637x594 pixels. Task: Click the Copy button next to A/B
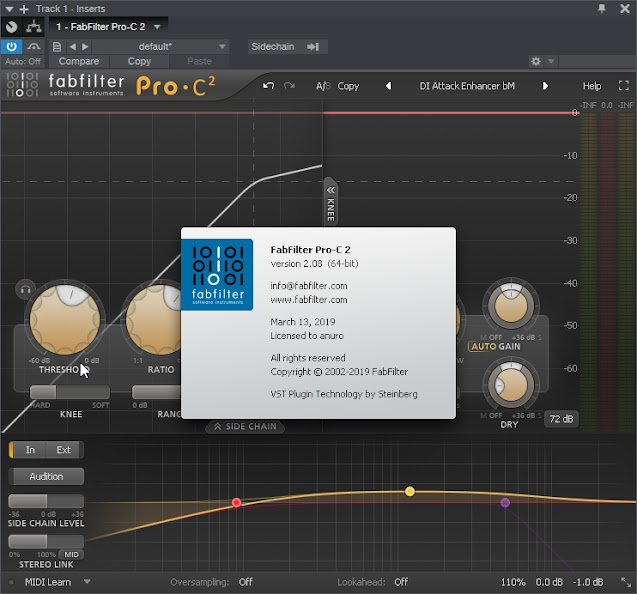(x=348, y=86)
